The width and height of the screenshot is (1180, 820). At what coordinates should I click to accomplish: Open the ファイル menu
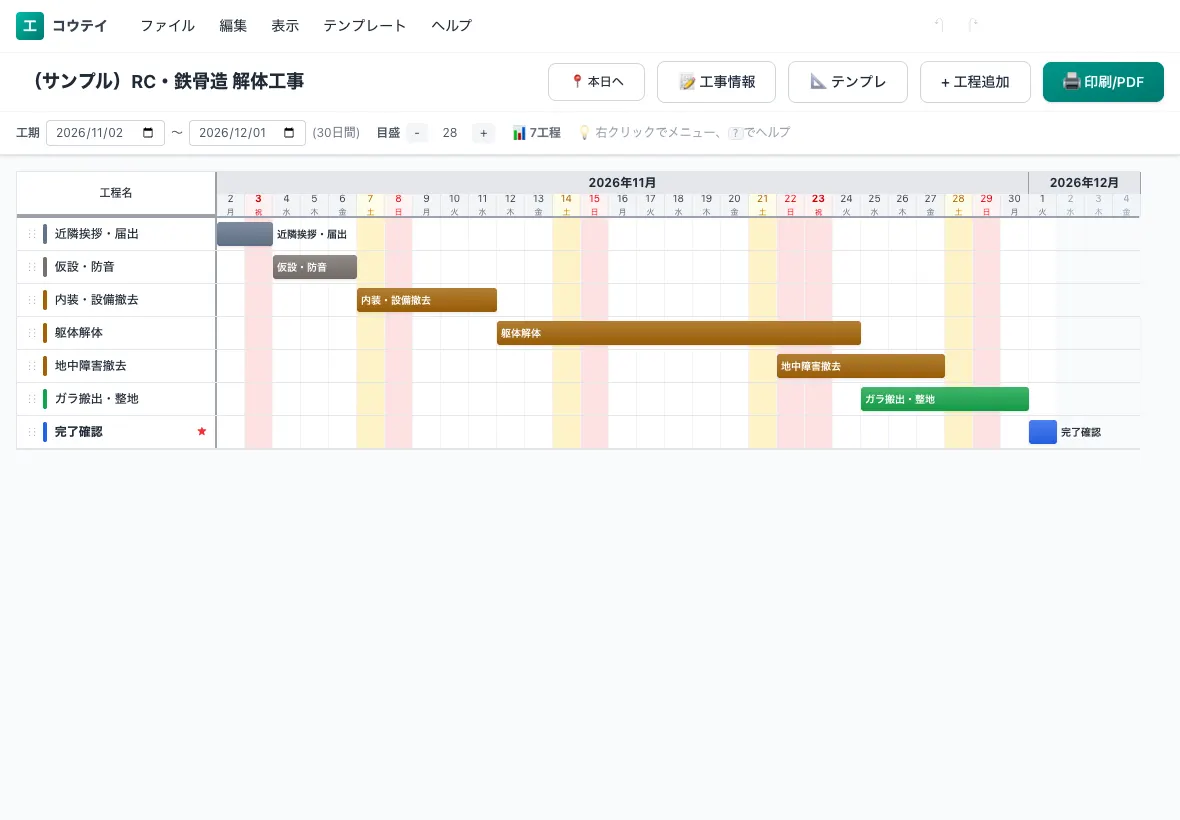pyautogui.click(x=167, y=26)
